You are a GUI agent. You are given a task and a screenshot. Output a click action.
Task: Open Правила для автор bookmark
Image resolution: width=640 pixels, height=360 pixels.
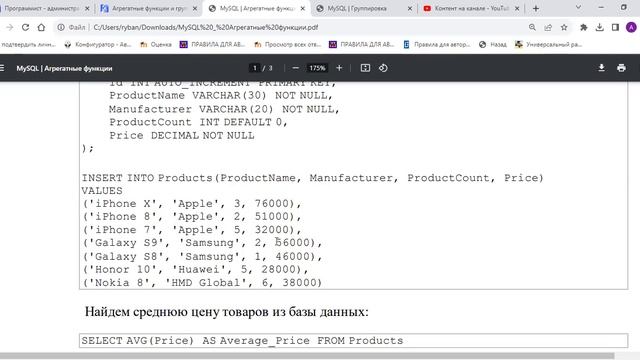tap(437, 44)
